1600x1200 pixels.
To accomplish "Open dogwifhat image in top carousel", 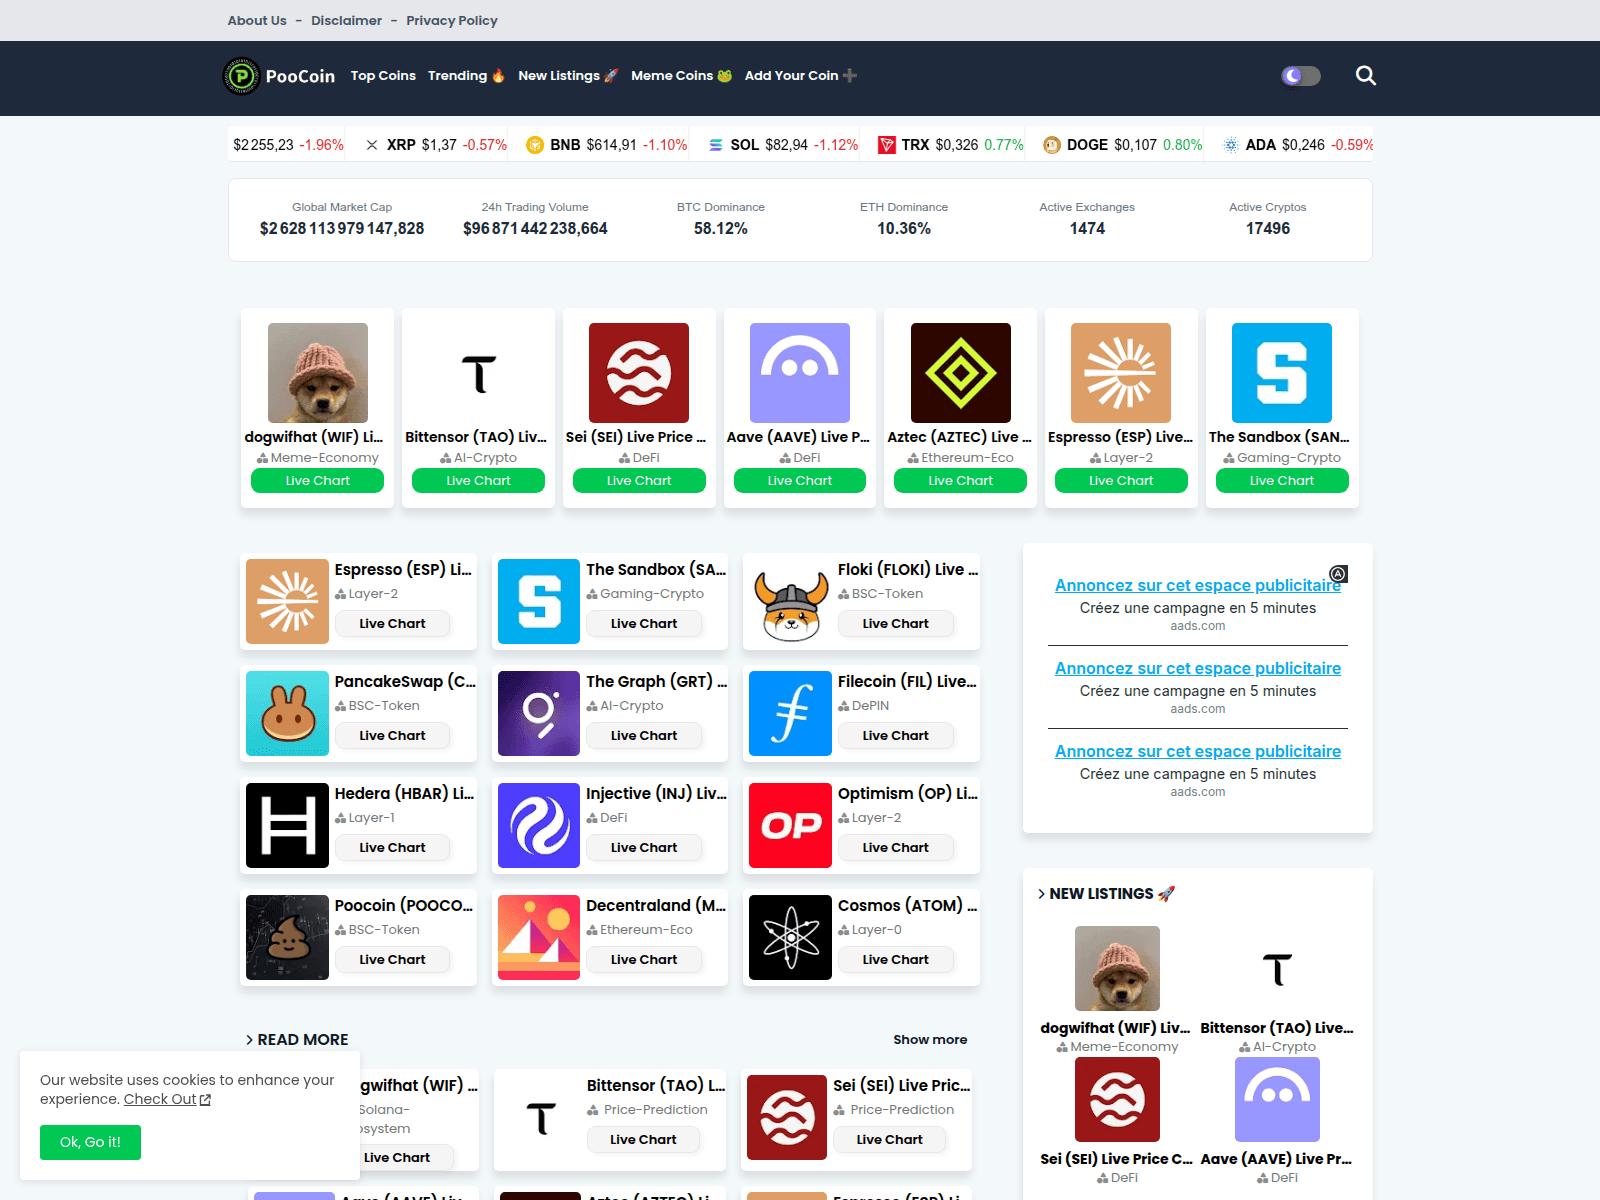I will (x=318, y=373).
